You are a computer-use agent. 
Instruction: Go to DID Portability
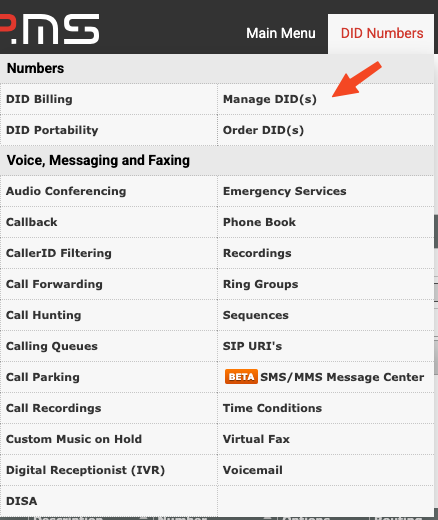pos(52,130)
